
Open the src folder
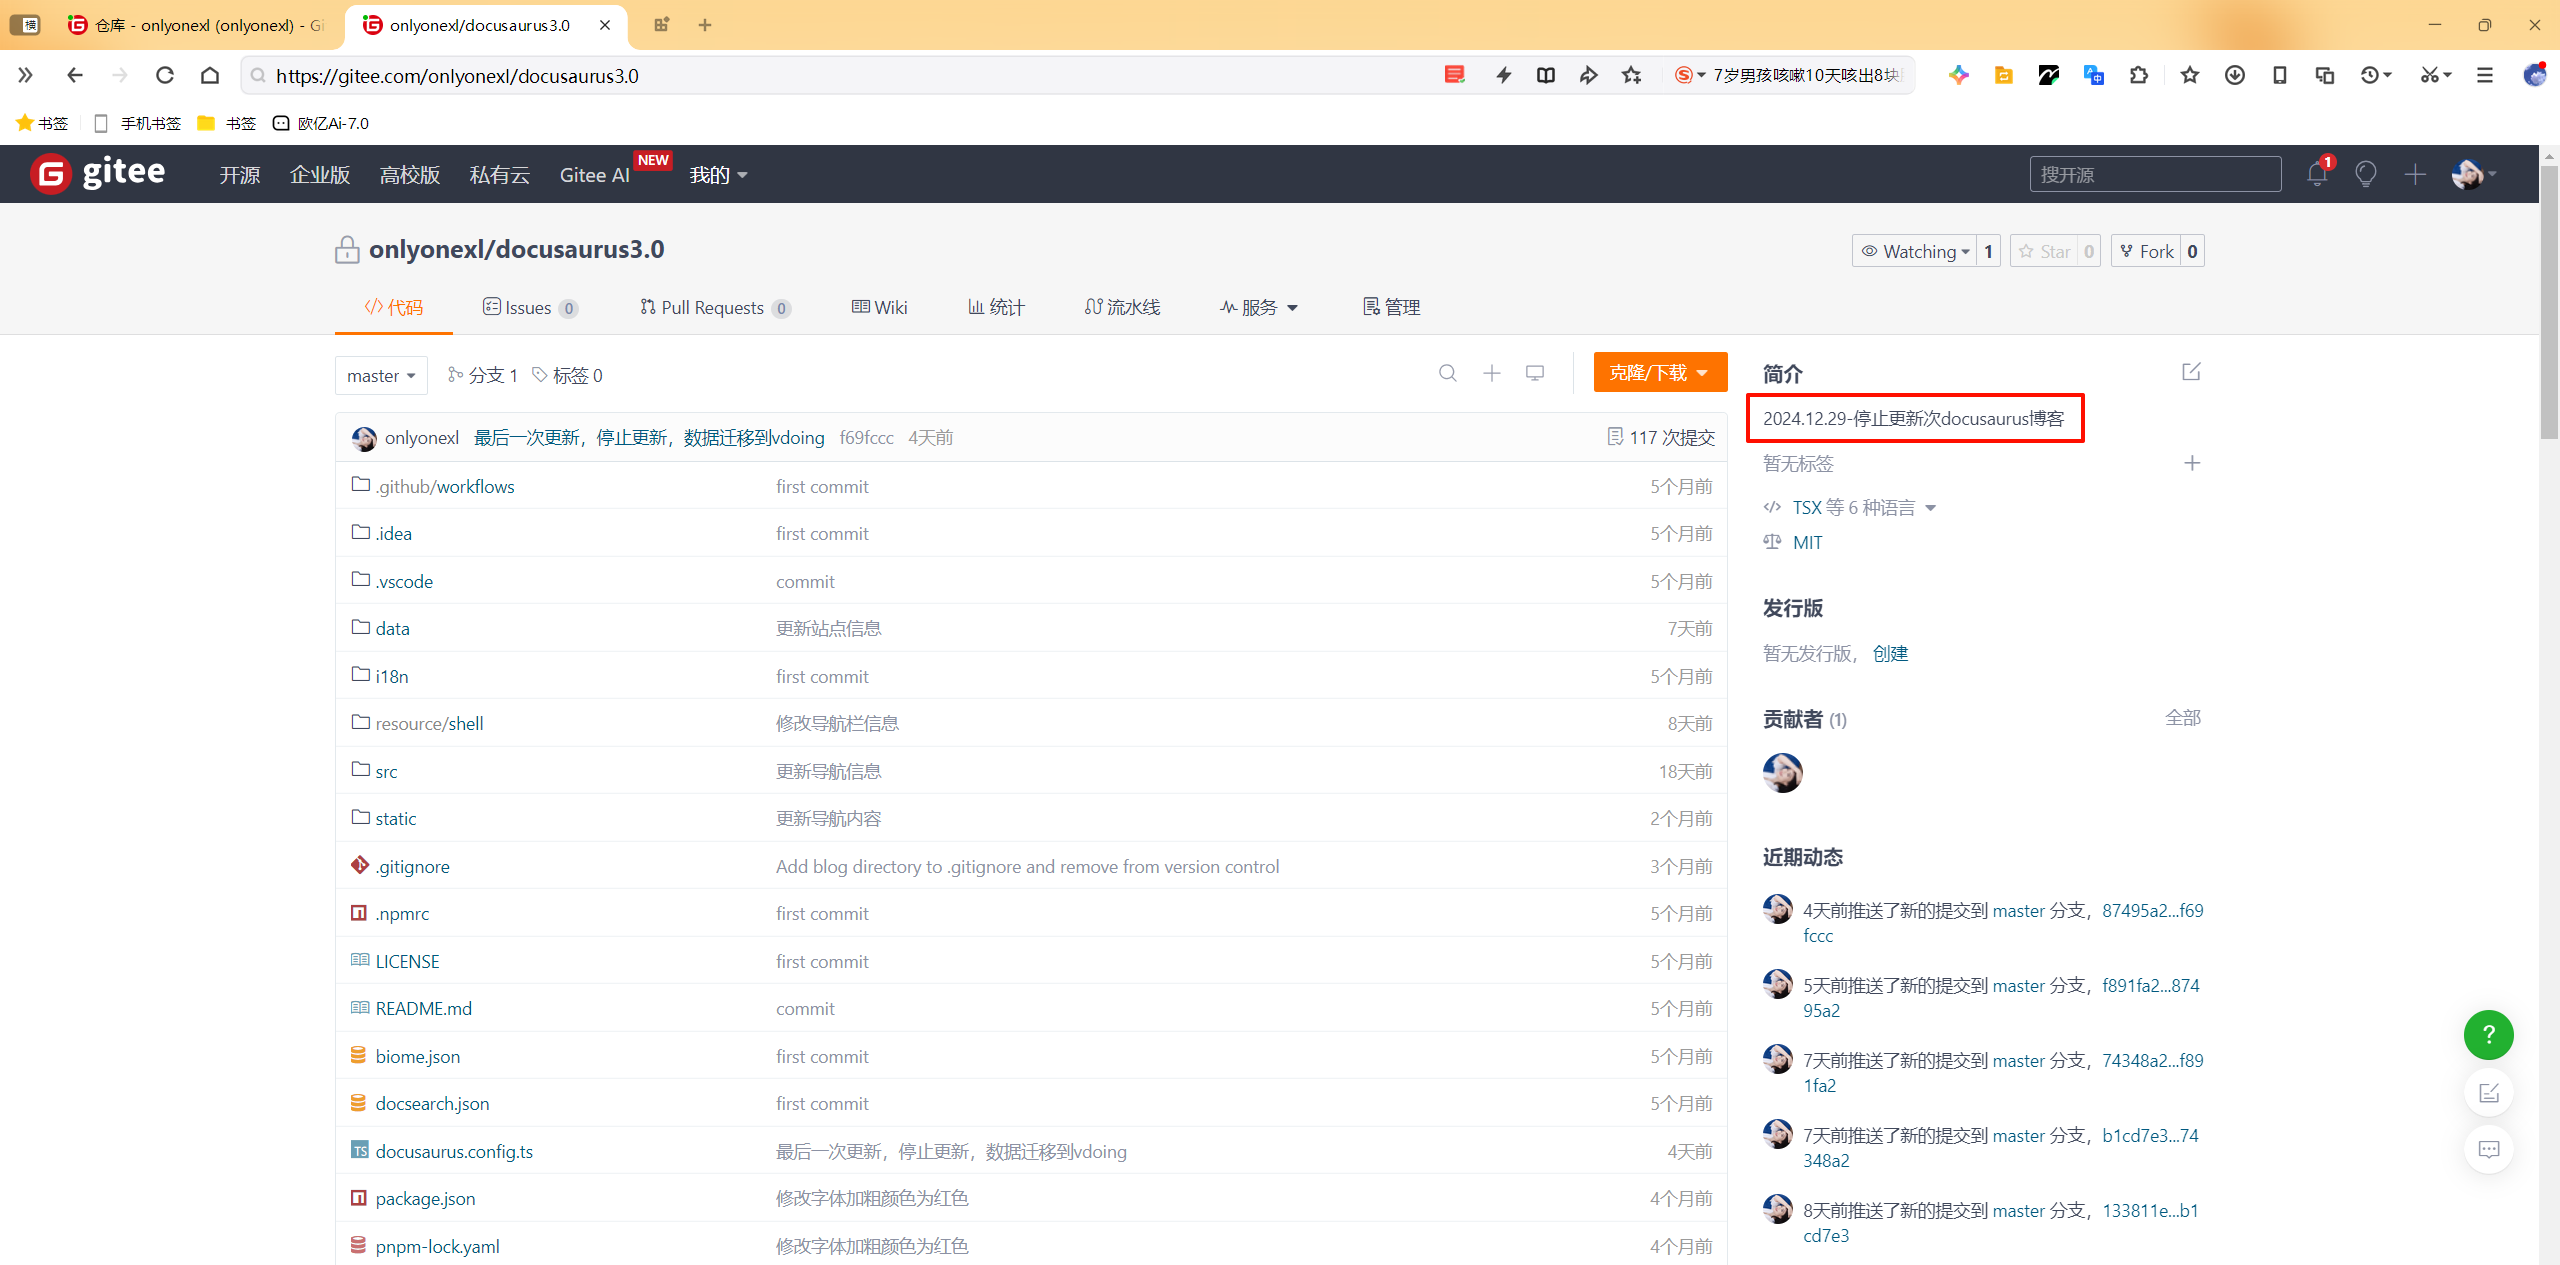coord(386,771)
